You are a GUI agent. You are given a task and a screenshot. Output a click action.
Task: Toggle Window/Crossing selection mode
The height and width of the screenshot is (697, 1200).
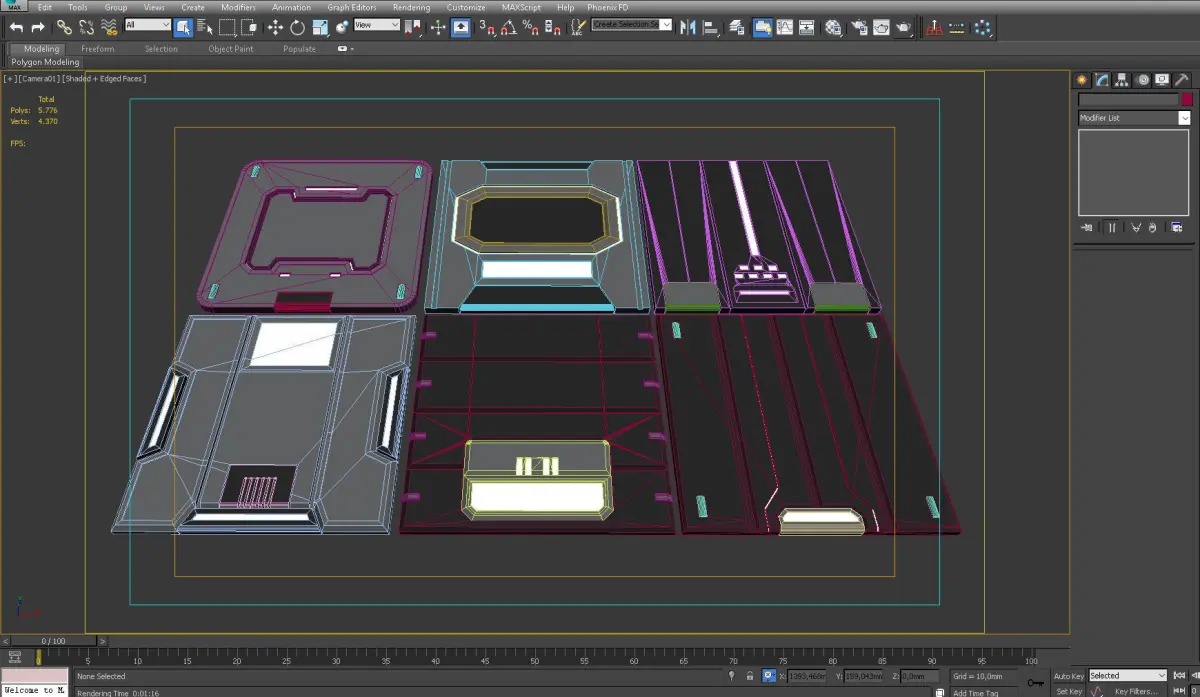[x=249, y=27]
